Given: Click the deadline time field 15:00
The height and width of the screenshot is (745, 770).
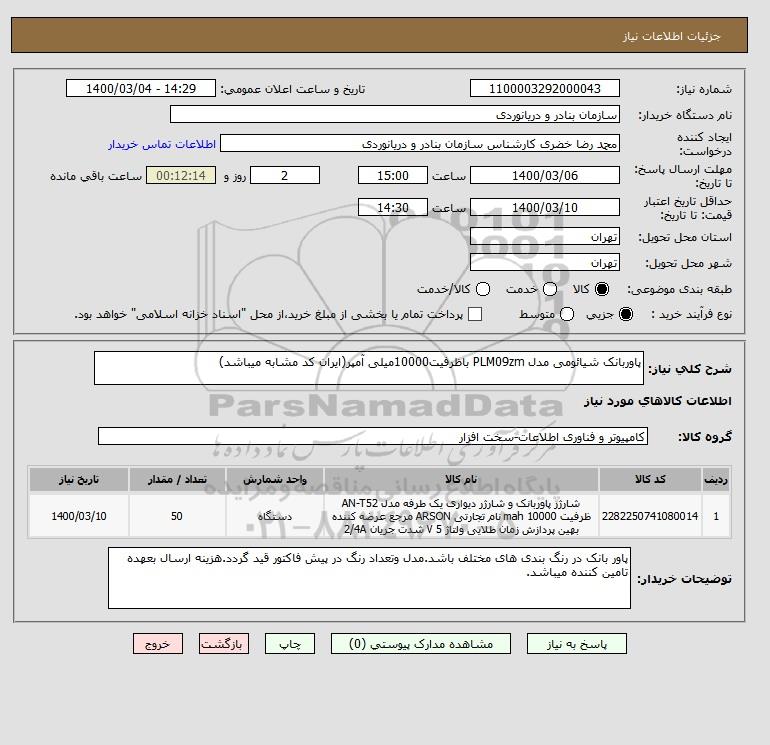Looking at the screenshot, I should pyautogui.click(x=393, y=175).
